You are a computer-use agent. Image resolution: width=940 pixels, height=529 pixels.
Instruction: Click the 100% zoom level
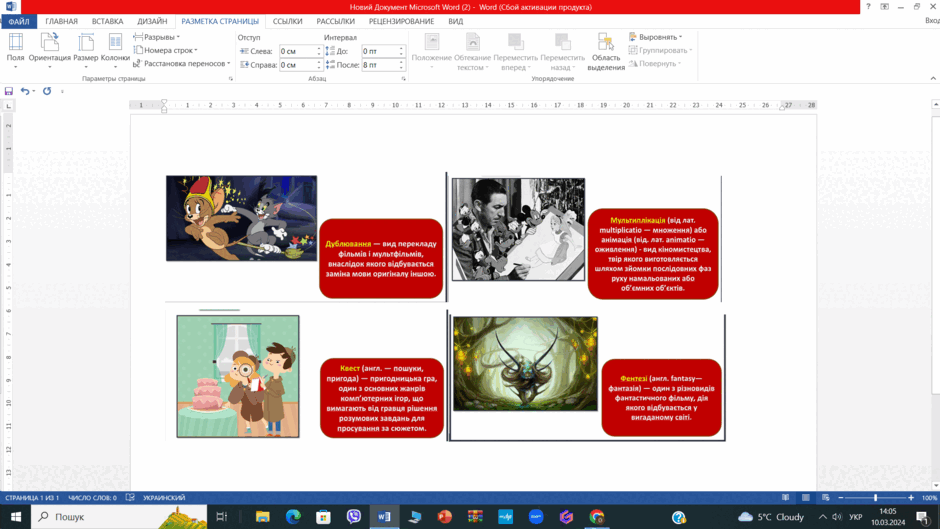(x=929, y=498)
